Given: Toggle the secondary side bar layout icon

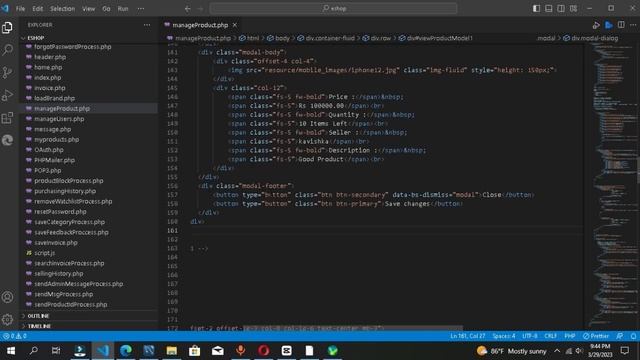Looking at the screenshot, I should pos(561,9).
